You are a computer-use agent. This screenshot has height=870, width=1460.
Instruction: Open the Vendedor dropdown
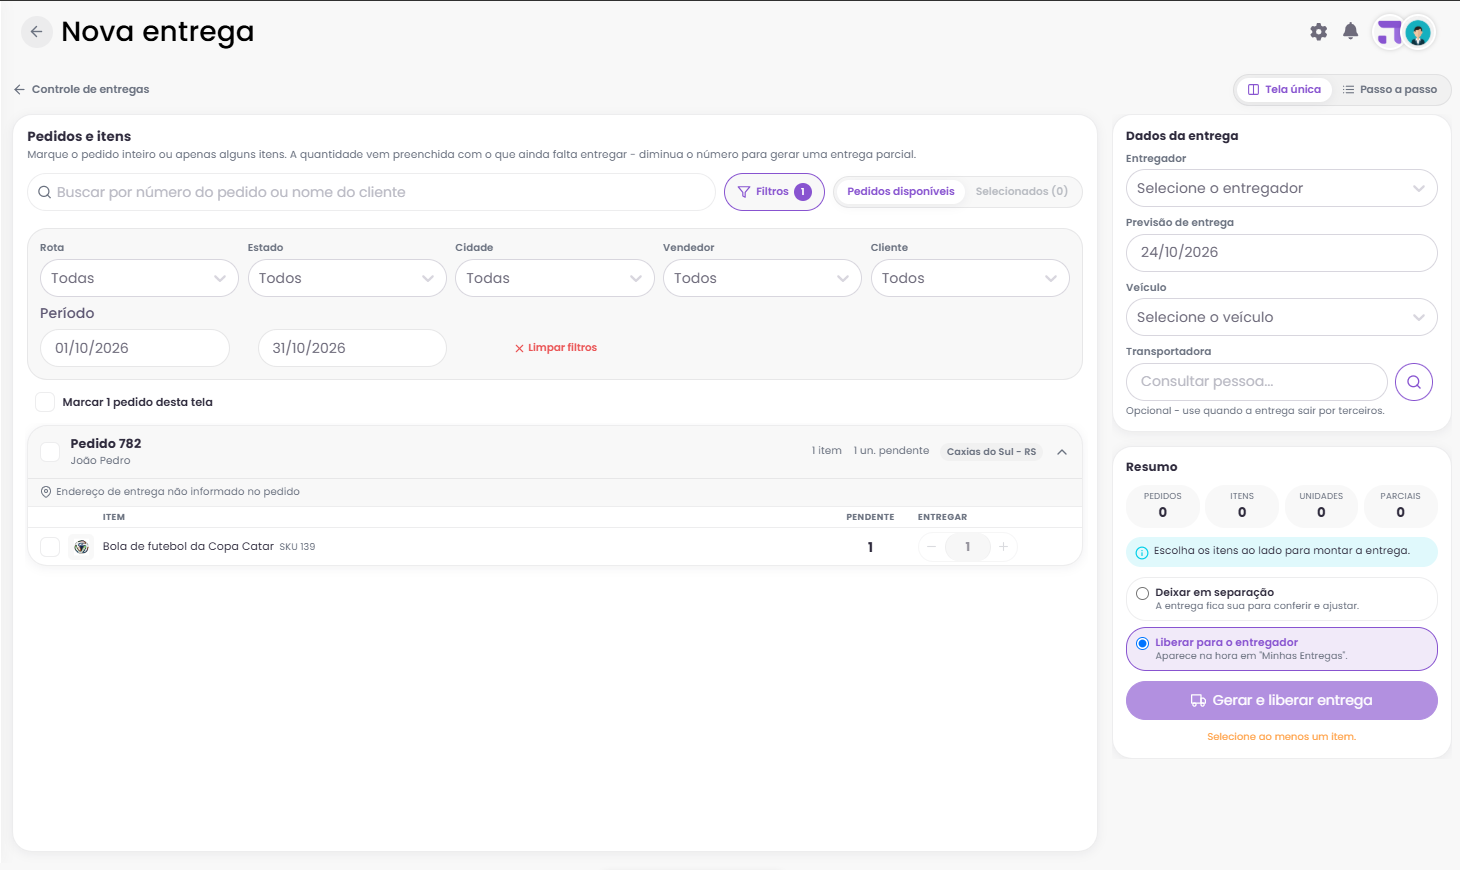(x=762, y=278)
